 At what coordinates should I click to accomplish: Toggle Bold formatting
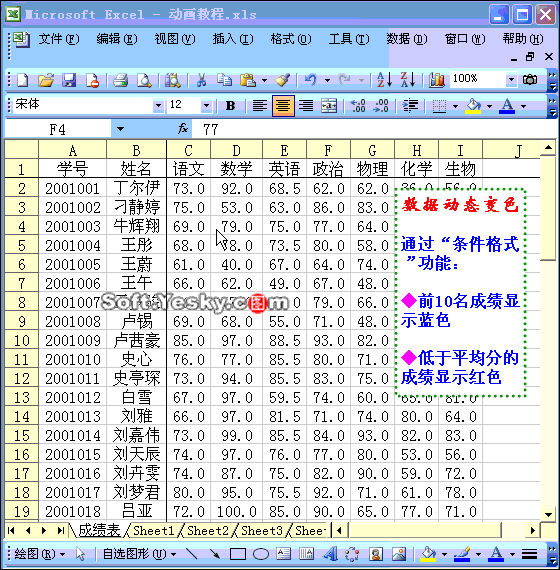[230, 106]
